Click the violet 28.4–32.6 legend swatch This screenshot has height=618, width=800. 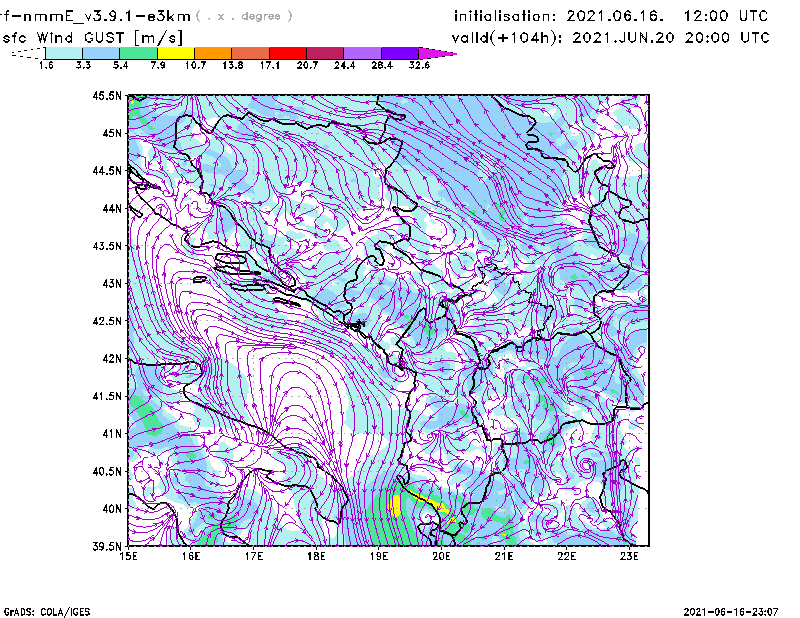[400, 53]
